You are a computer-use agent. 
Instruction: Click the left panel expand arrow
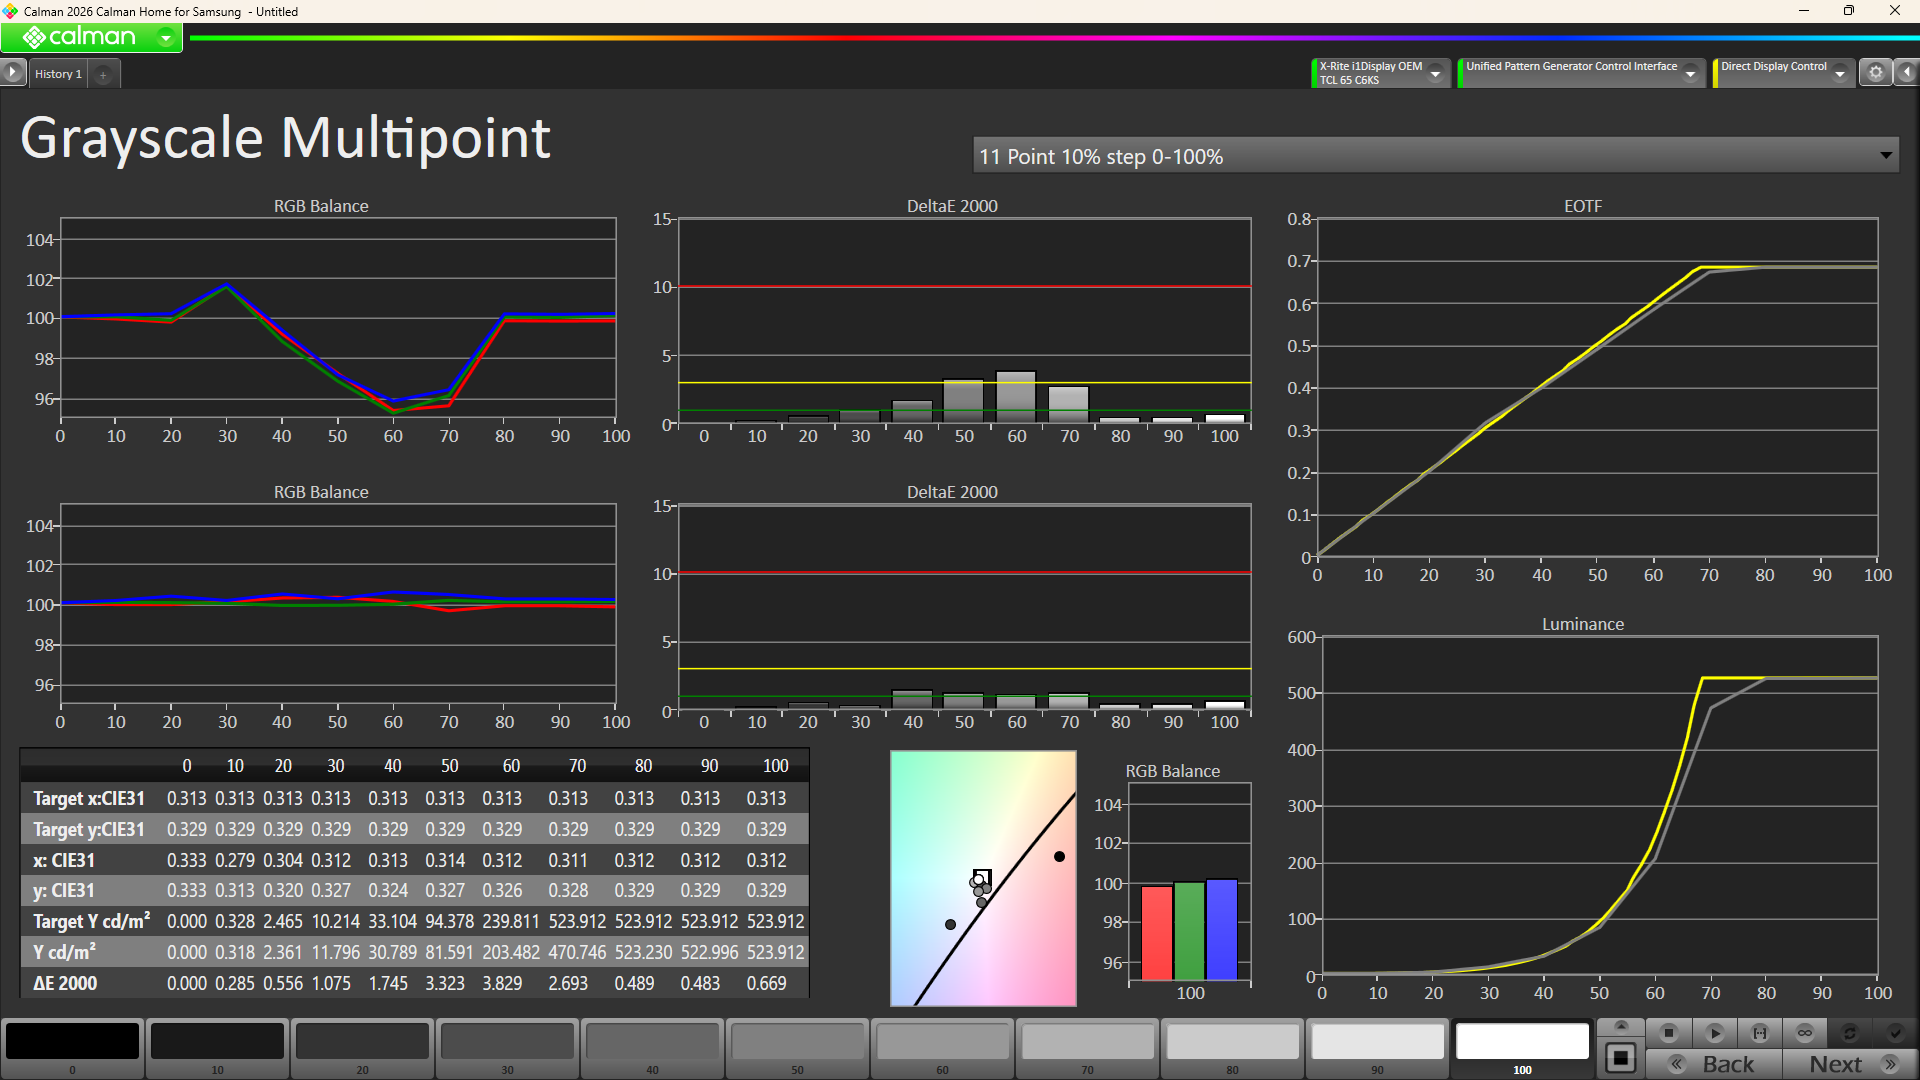(12, 73)
